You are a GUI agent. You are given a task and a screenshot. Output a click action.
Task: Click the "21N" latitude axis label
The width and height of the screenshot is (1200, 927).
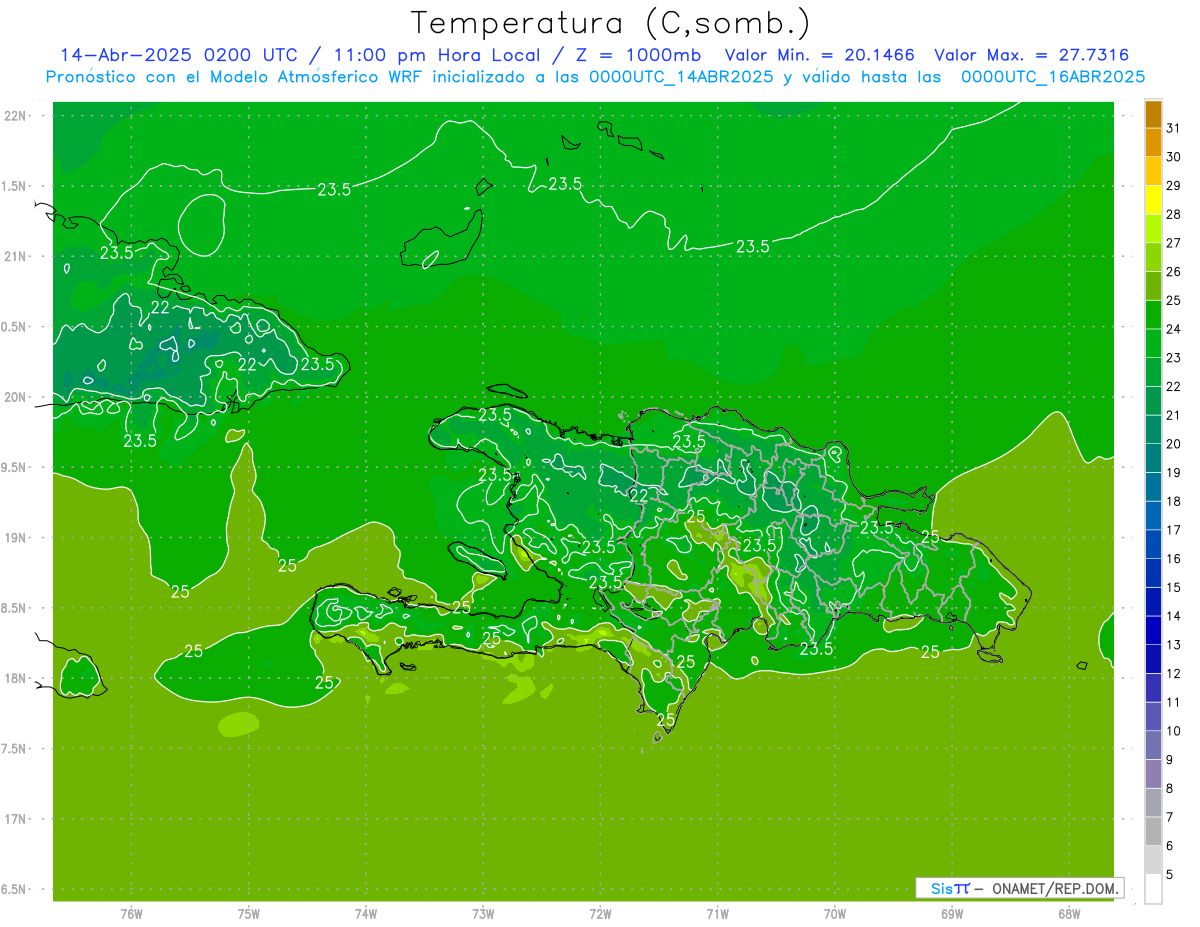click(16, 256)
